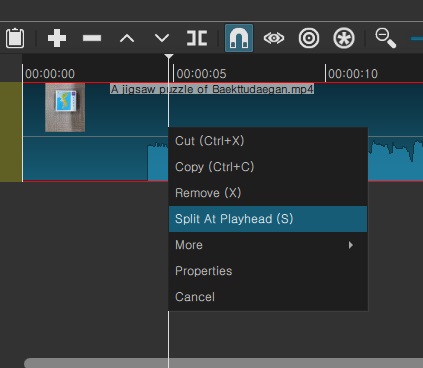Expand the More submenu
Screen dimensions: 423x368
point(268,245)
